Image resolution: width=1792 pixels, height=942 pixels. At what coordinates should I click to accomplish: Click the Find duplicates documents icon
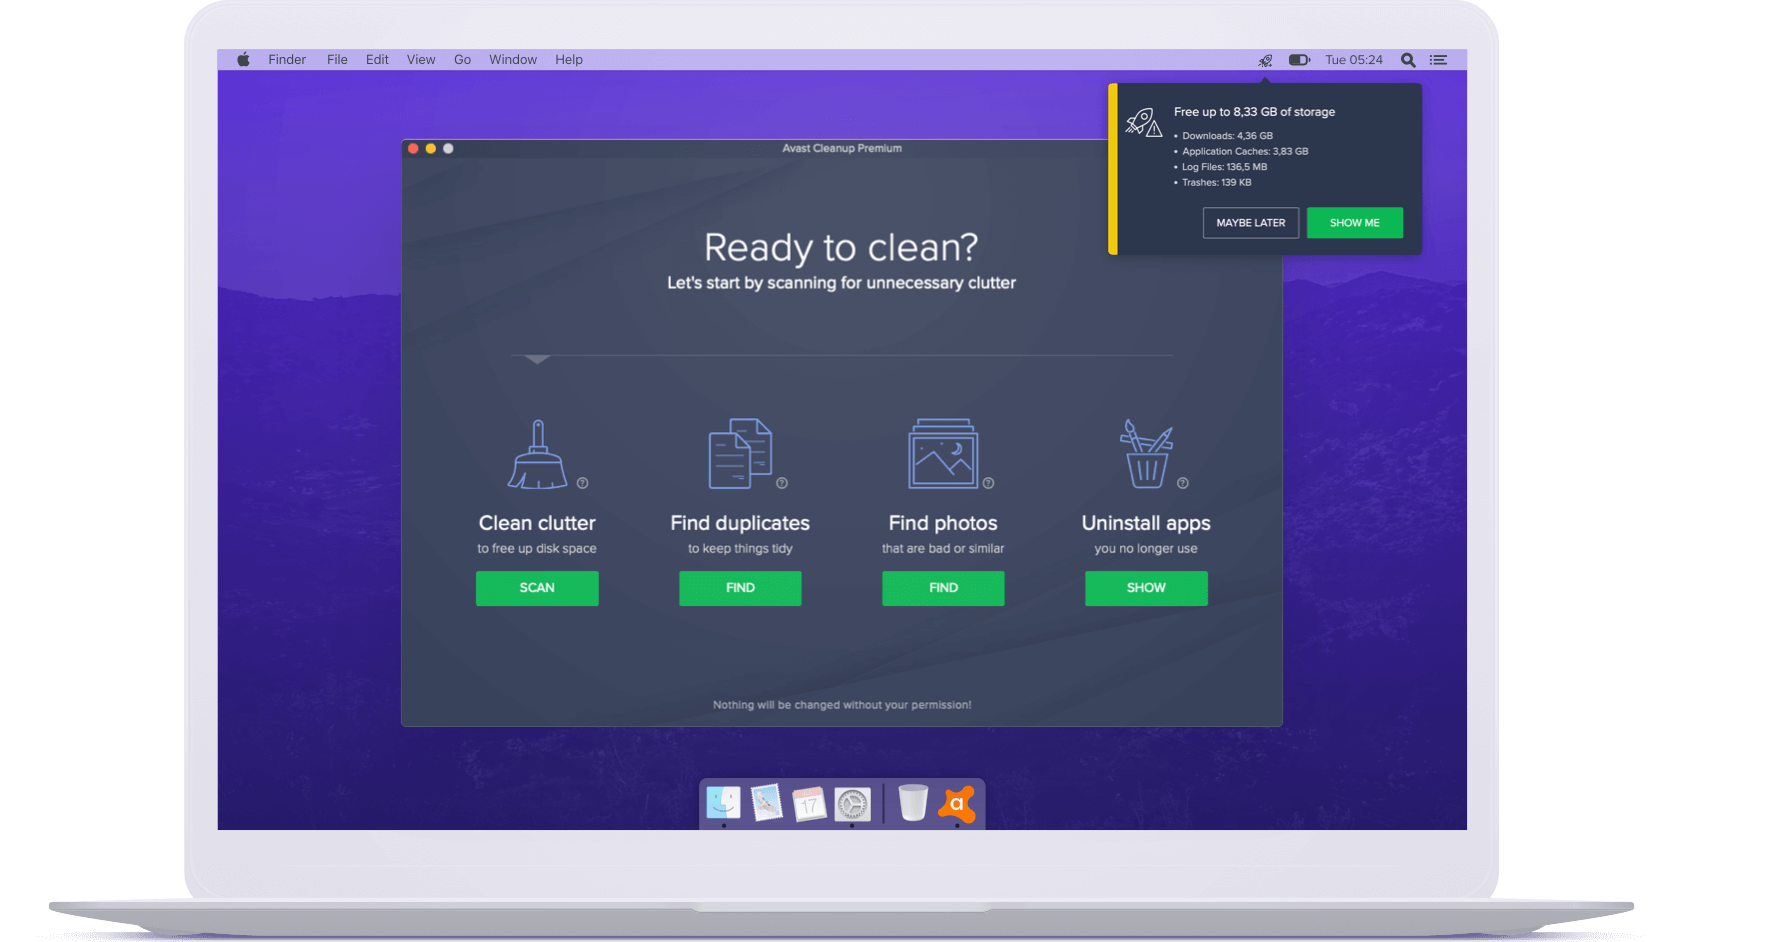pos(740,454)
